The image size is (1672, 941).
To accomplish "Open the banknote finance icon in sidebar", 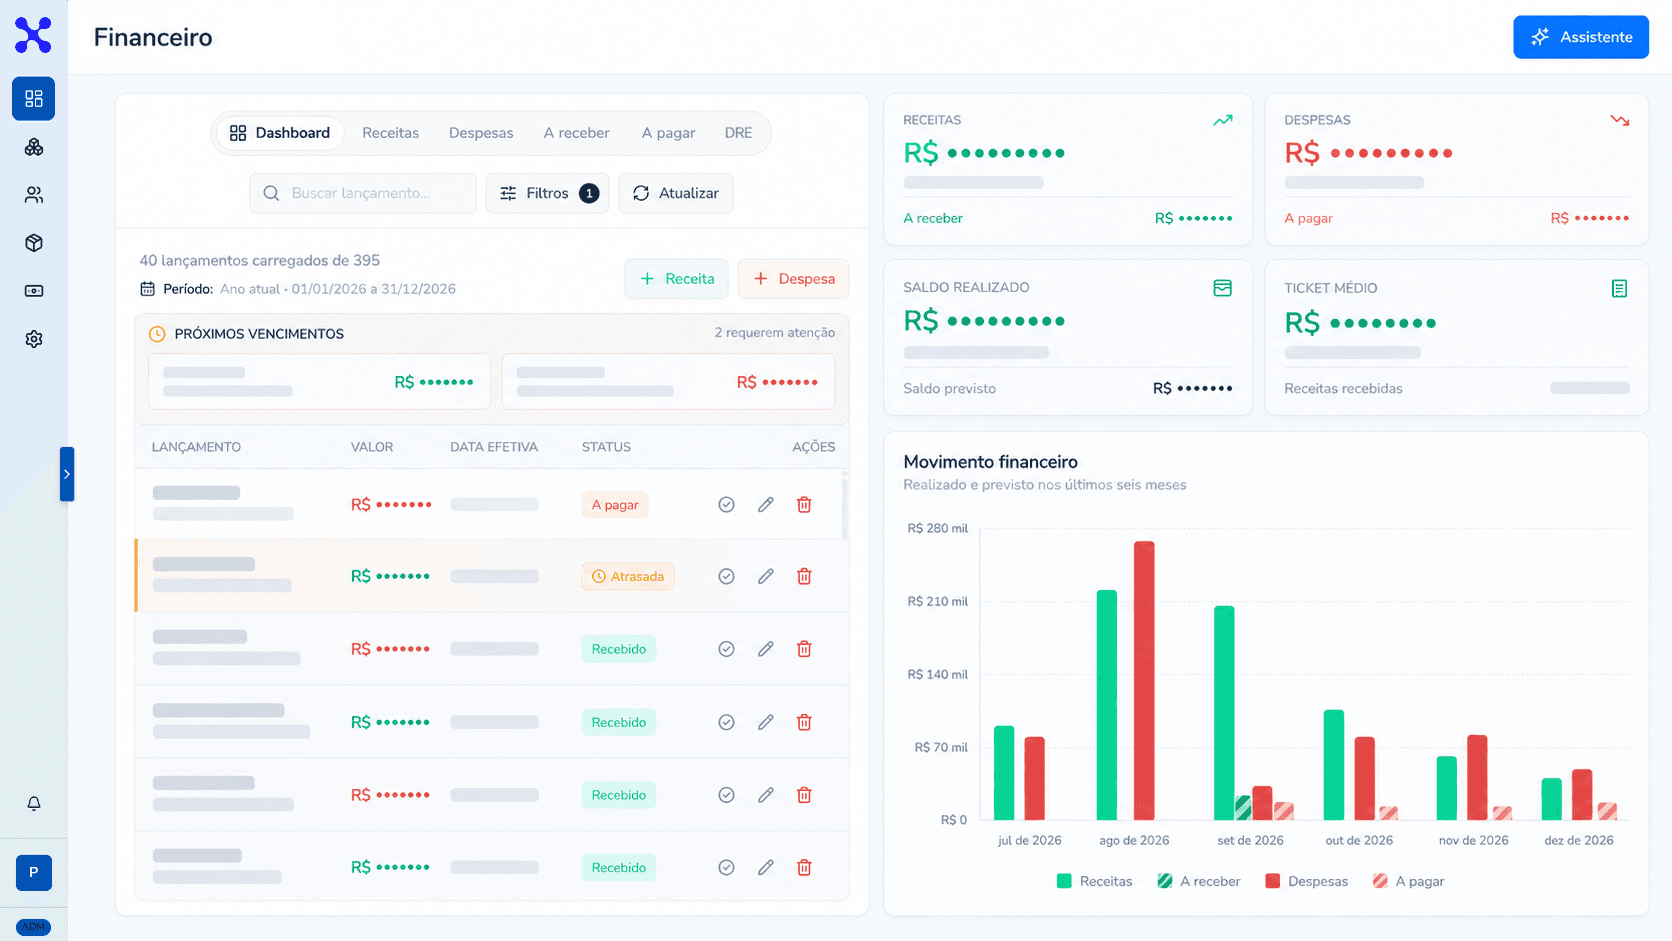I will pos(33,291).
